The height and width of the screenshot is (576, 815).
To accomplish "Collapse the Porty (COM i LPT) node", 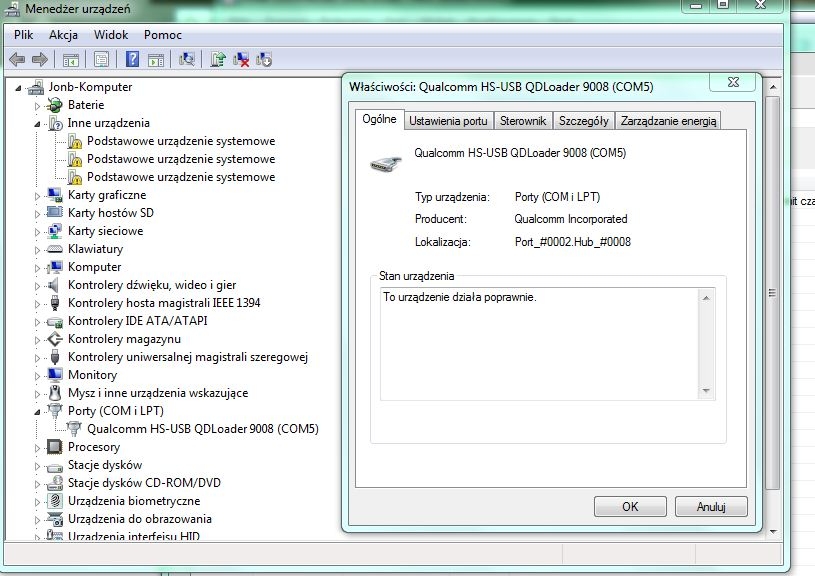I will pyautogui.click(x=37, y=412).
